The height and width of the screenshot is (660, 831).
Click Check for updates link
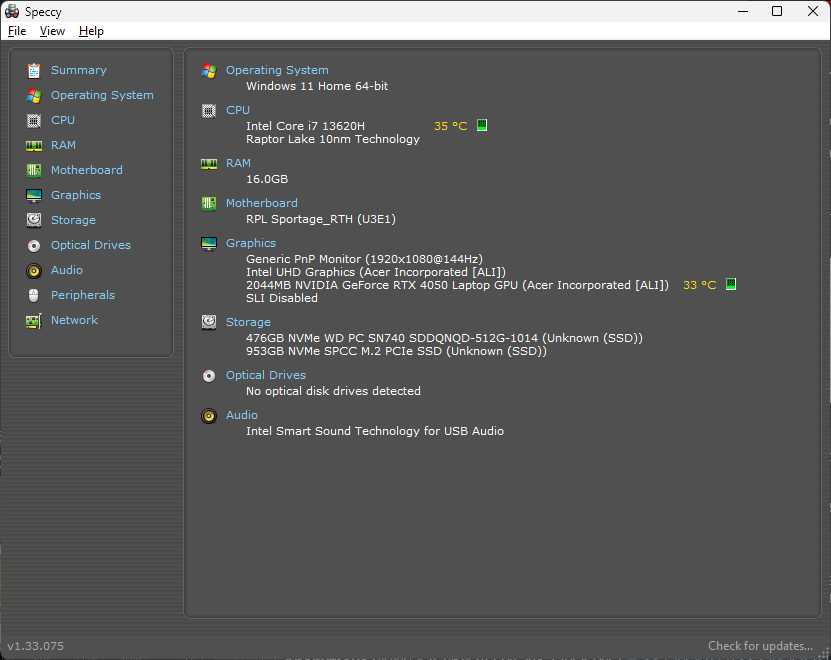tap(760, 646)
